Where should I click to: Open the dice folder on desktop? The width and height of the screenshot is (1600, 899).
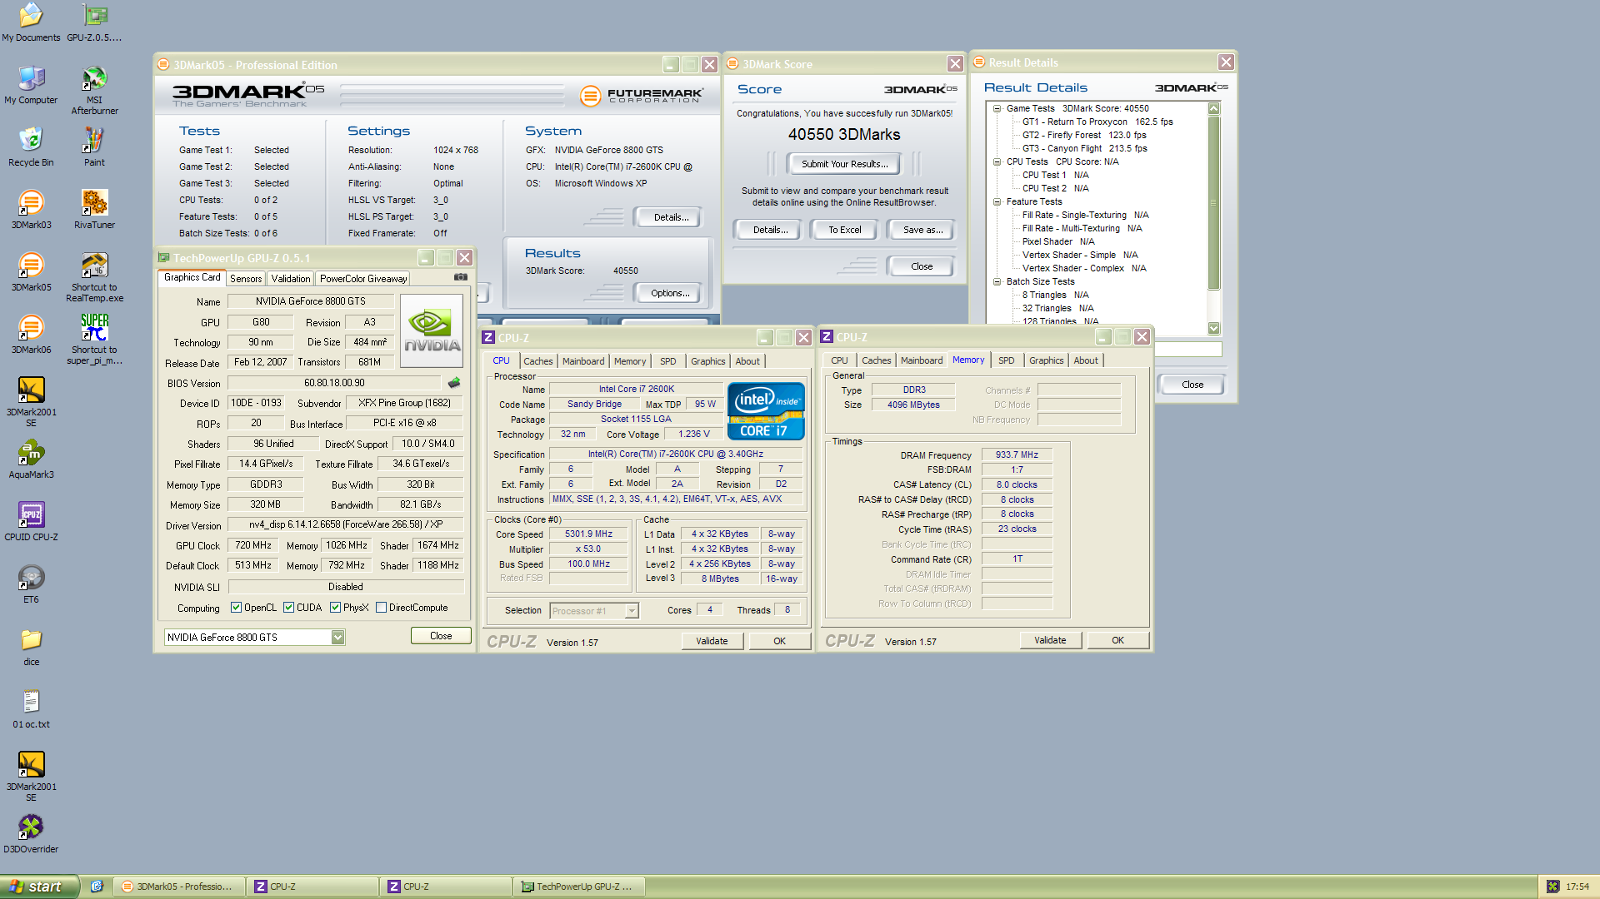(x=31, y=647)
